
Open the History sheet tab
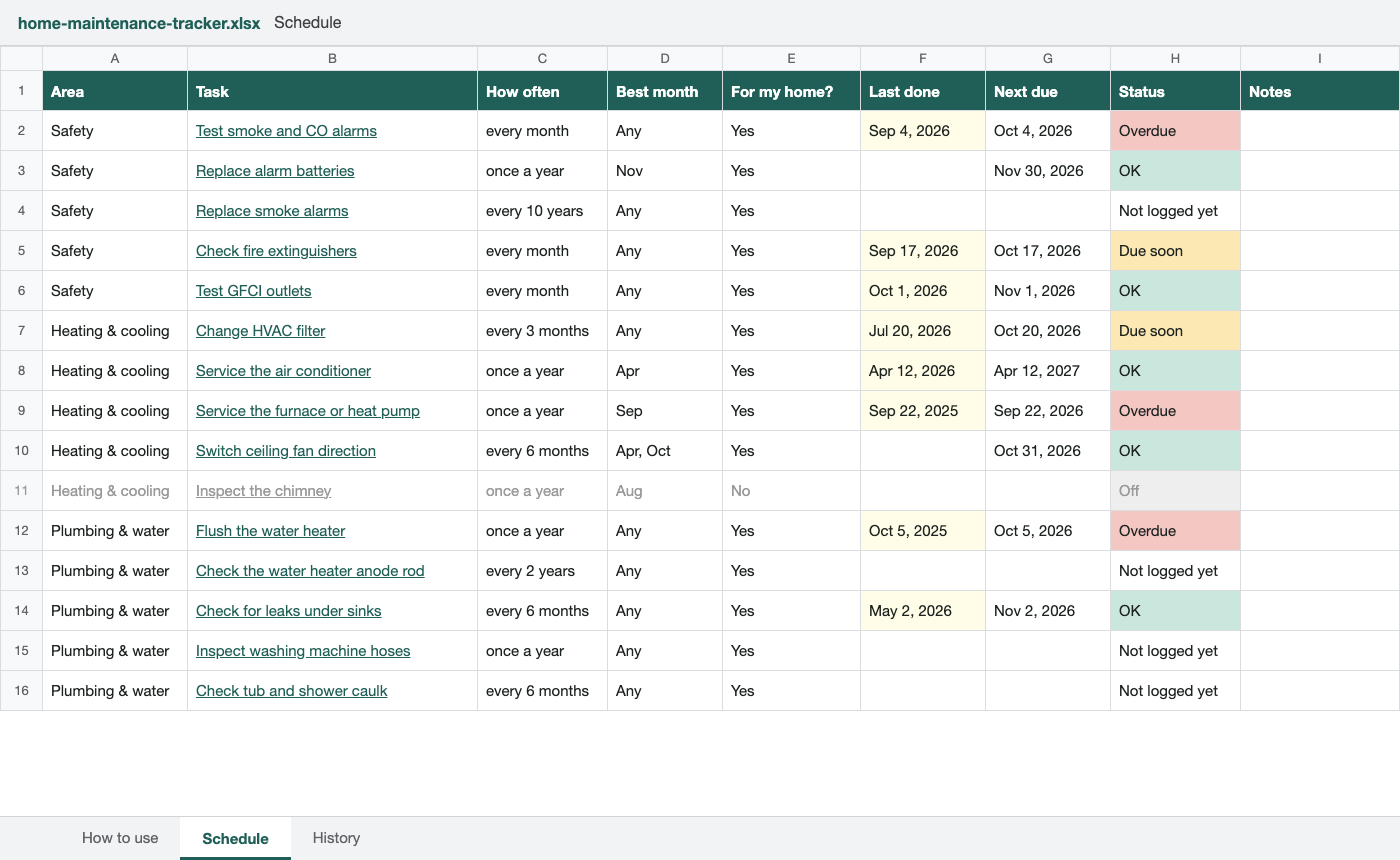coord(336,838)
